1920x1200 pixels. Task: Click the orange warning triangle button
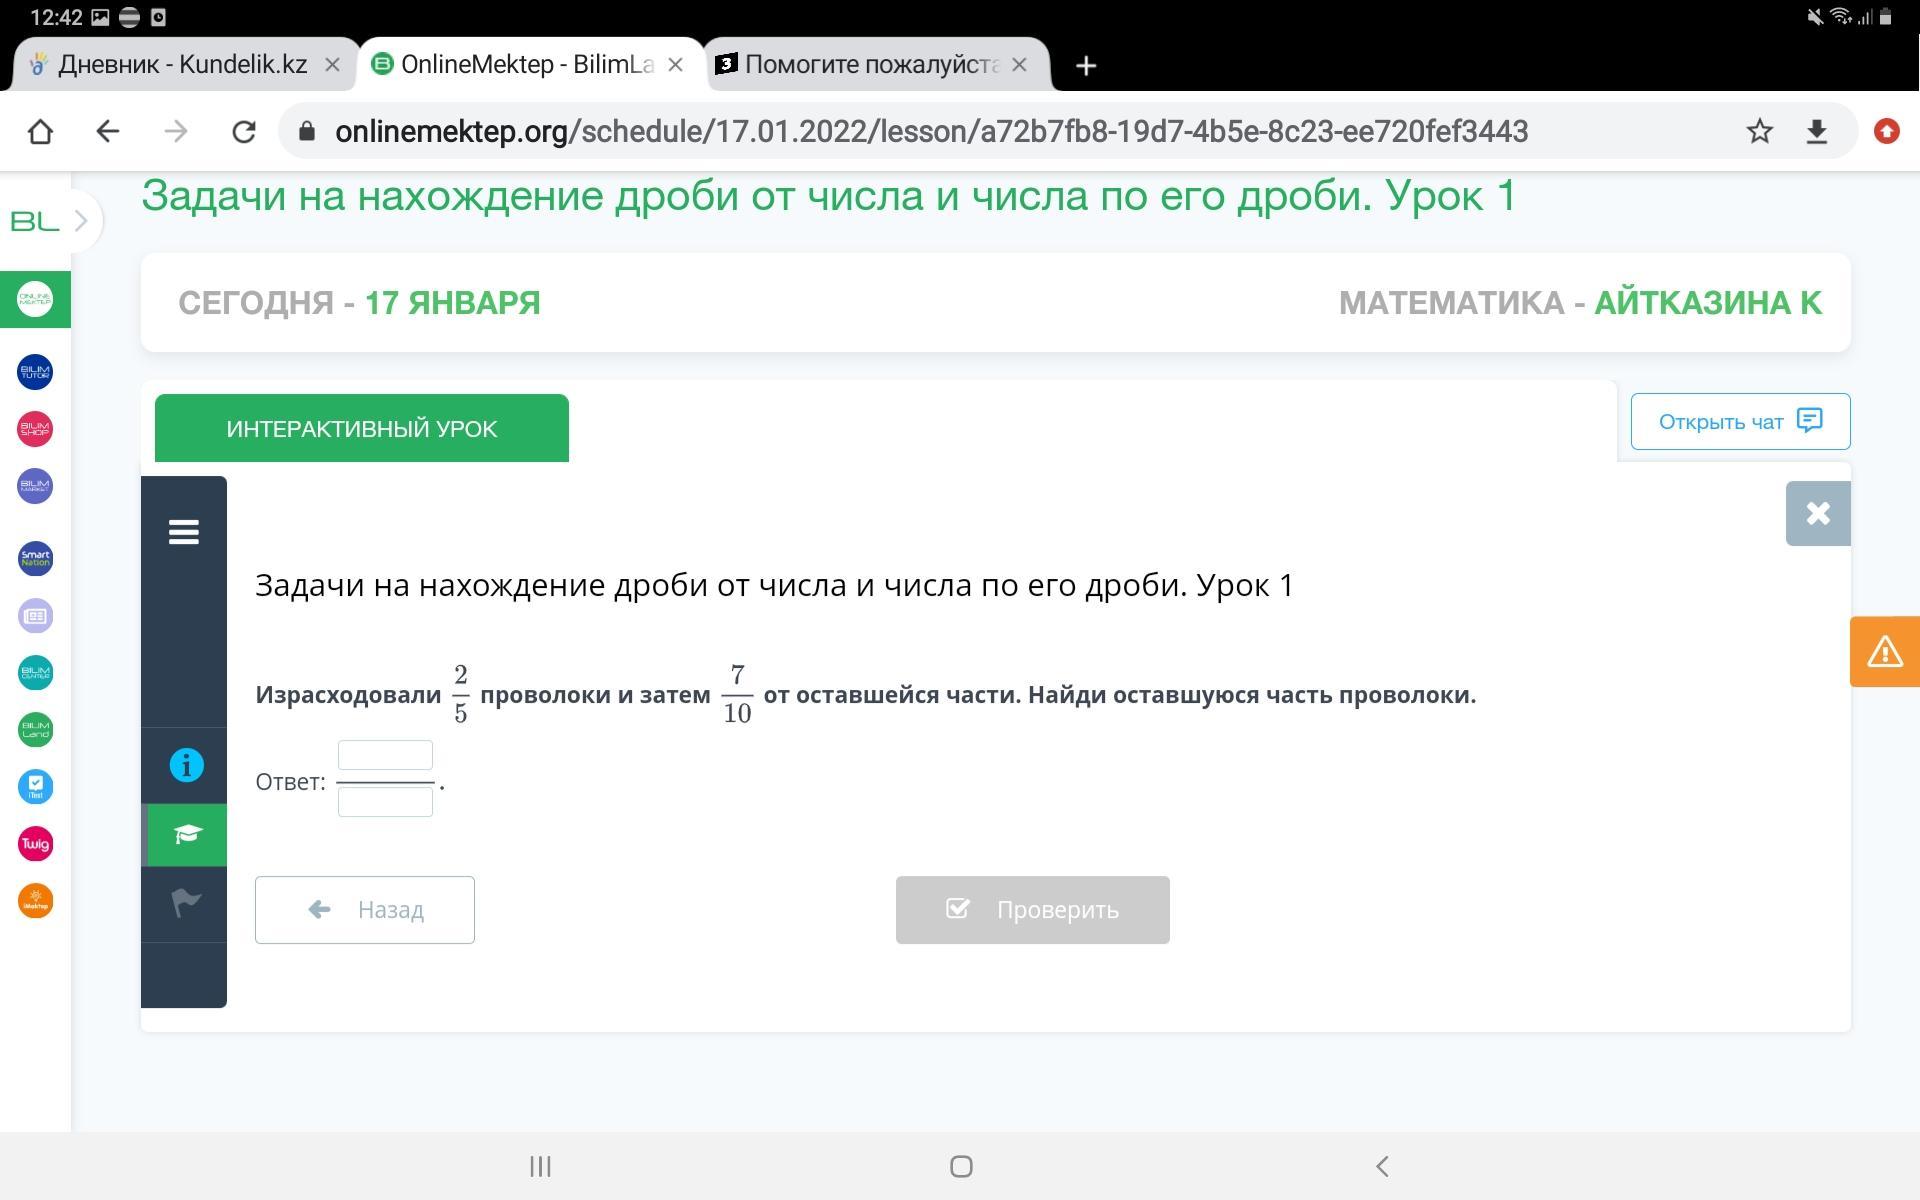pos(1884,652)
